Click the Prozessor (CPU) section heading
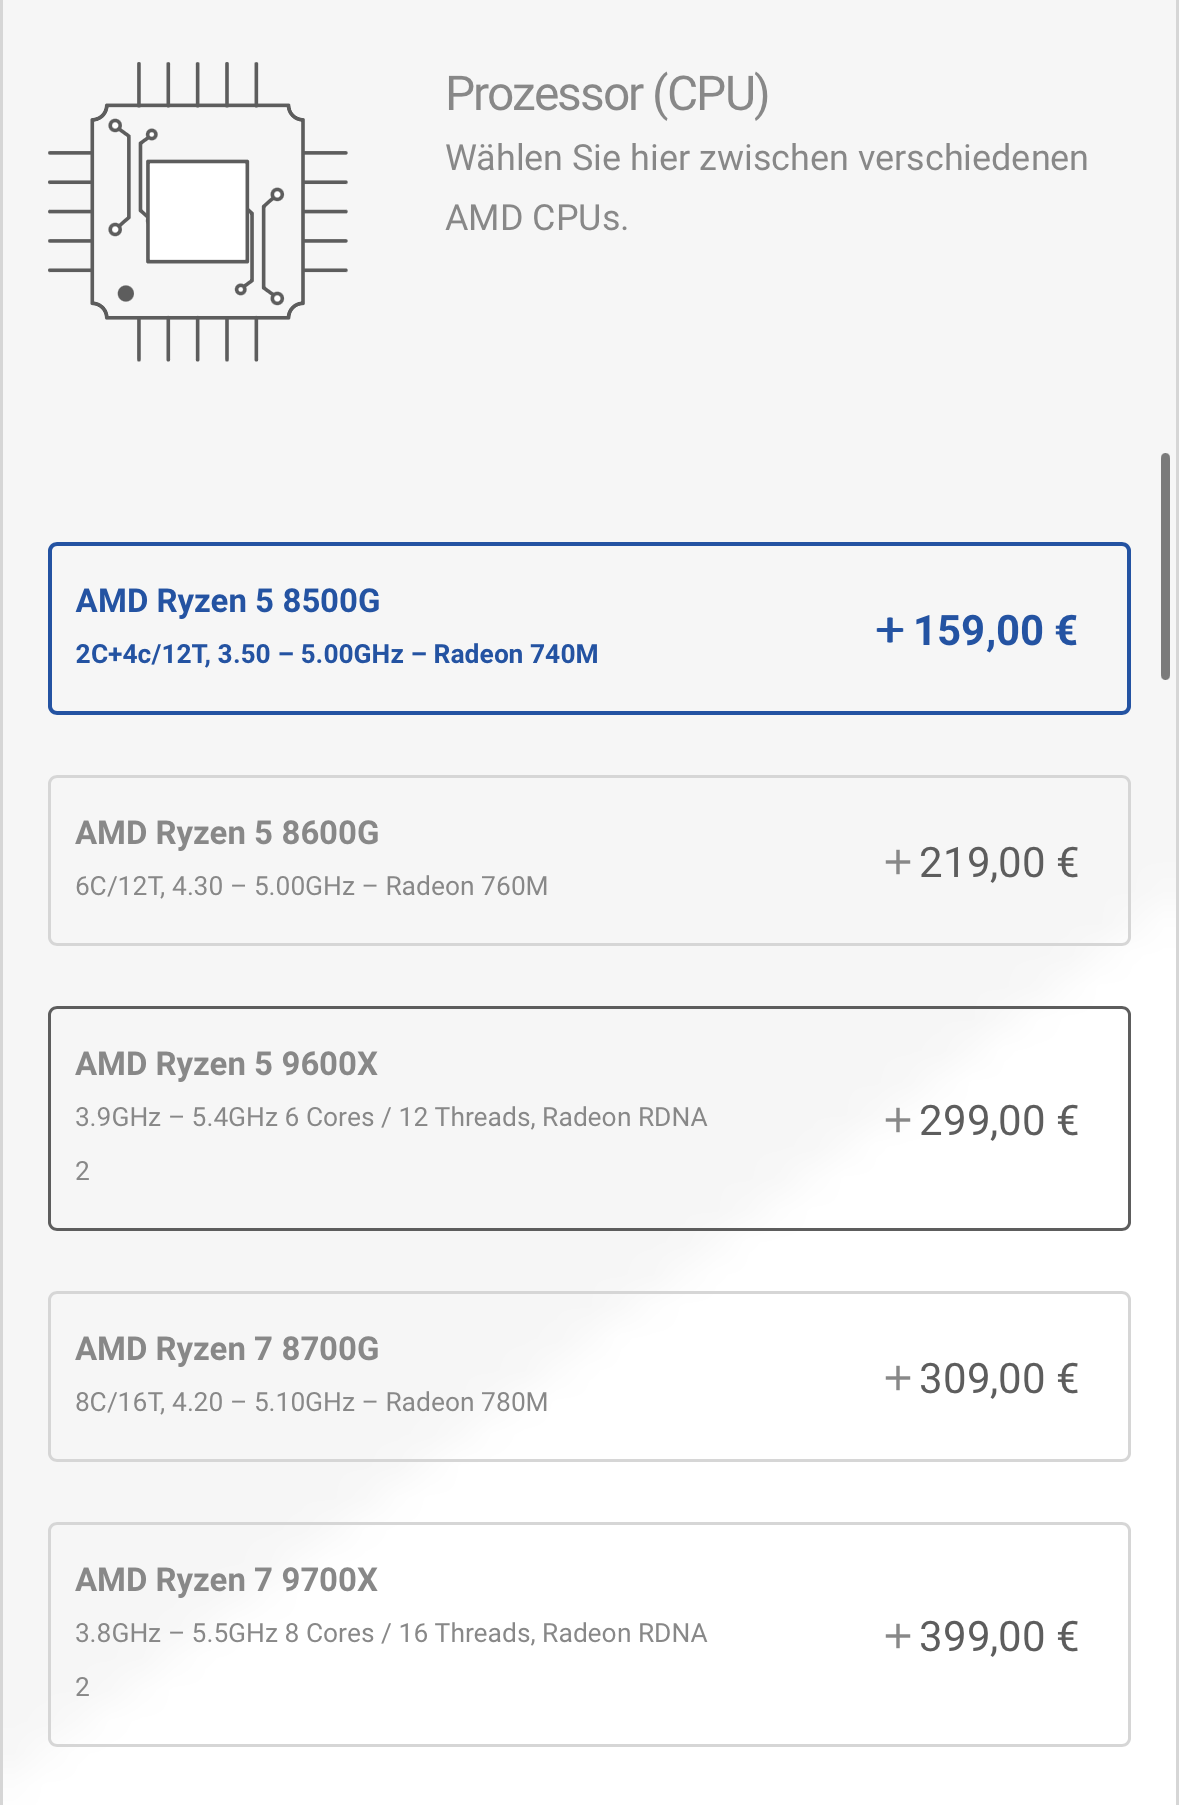Screen dimensions: 1179x1805 pos(607,94)
